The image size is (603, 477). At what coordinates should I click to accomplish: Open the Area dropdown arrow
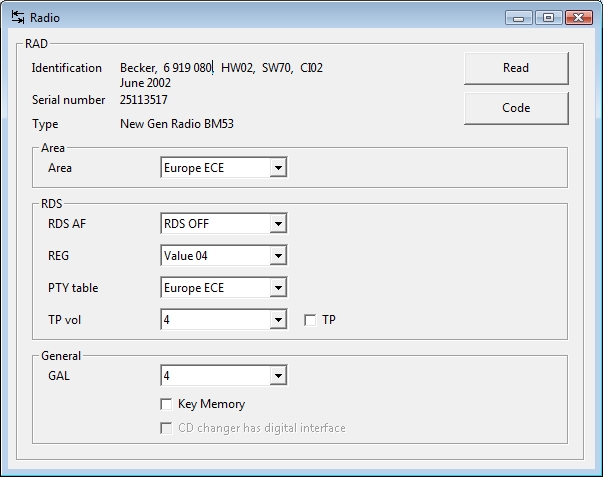[x=278, y=168]
